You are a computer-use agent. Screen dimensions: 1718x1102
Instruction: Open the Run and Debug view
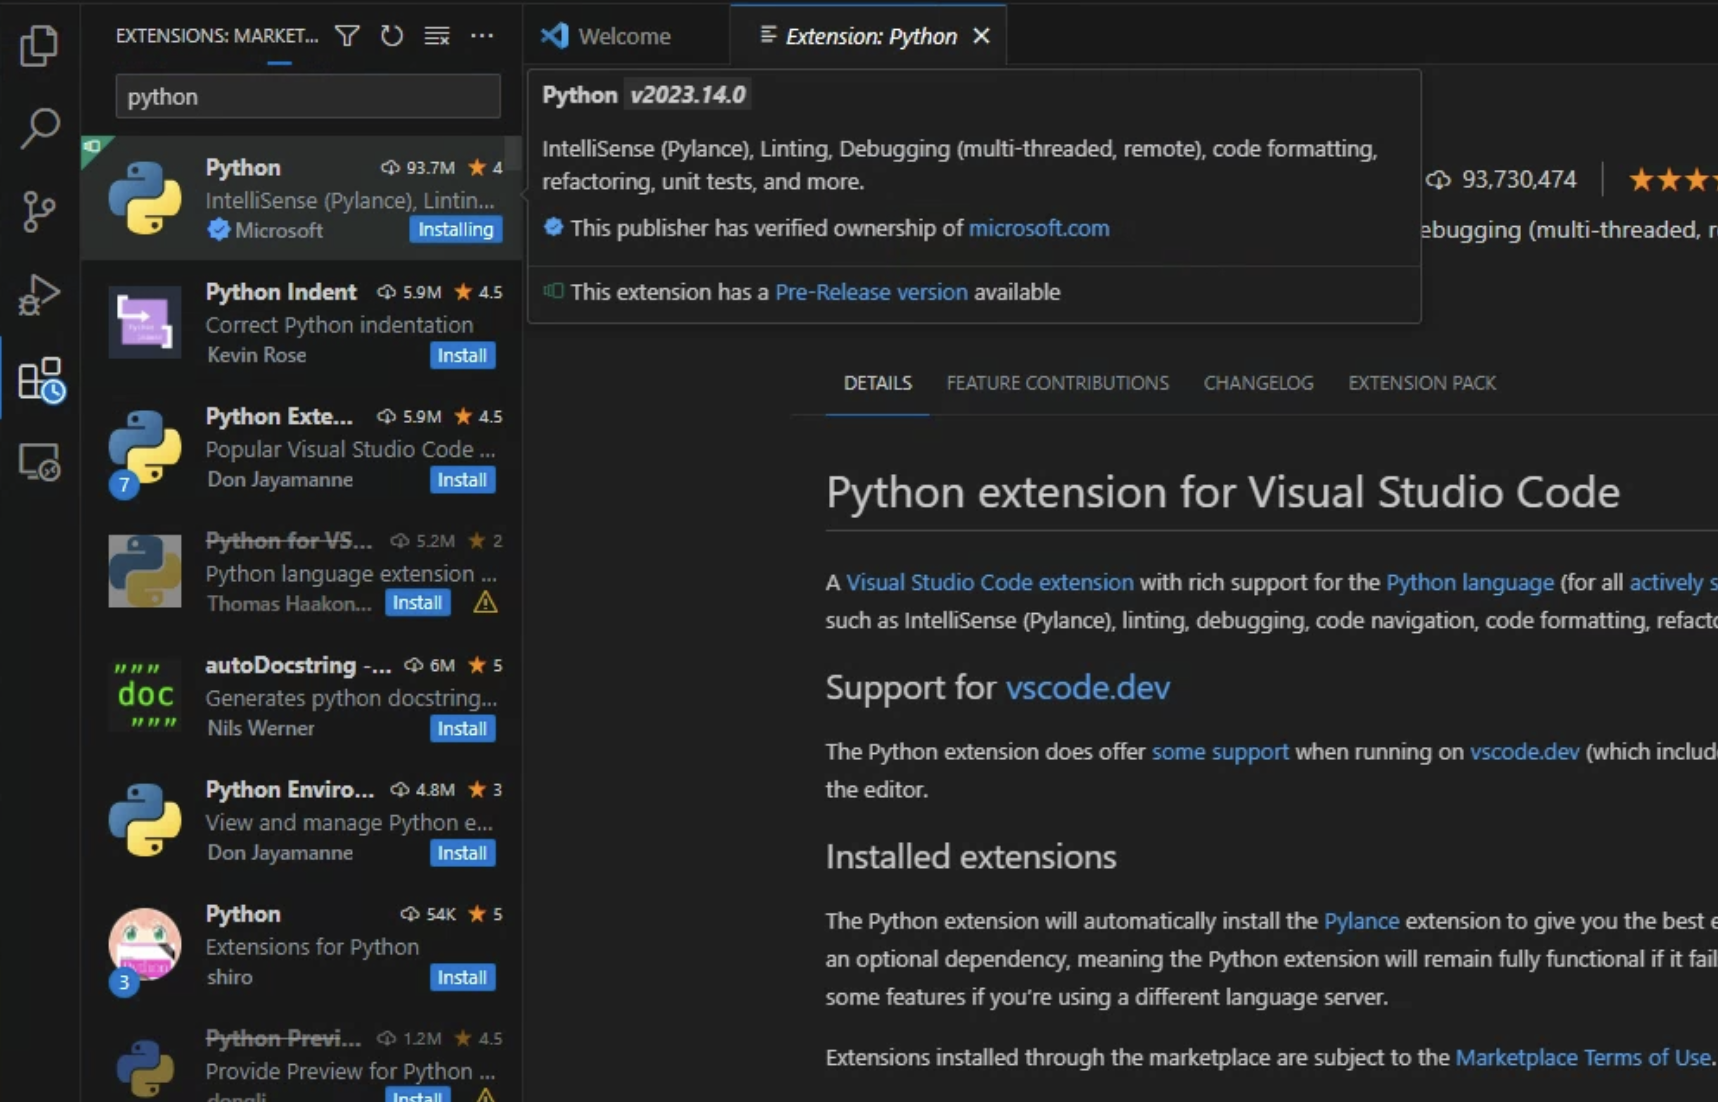(39, 295)
